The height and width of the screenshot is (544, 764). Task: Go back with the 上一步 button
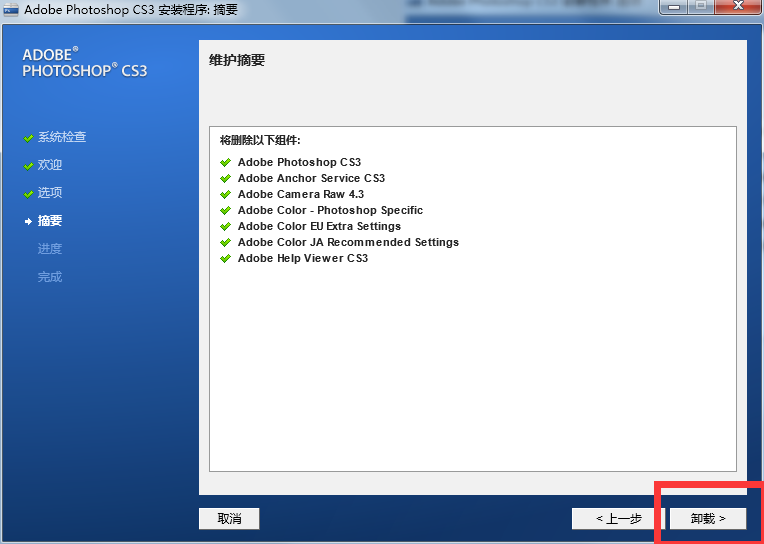pyautogui.click(x=618, y=519)
